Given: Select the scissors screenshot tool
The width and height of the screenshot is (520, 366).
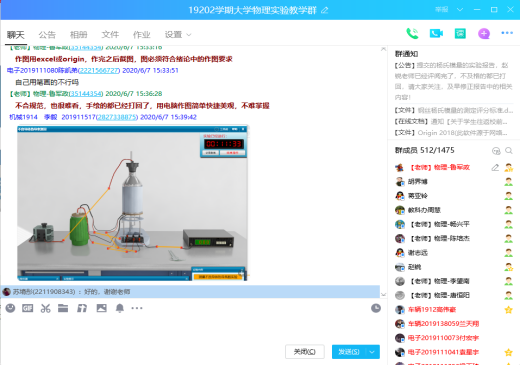Looking at the screenshot, I should (45, 308).
